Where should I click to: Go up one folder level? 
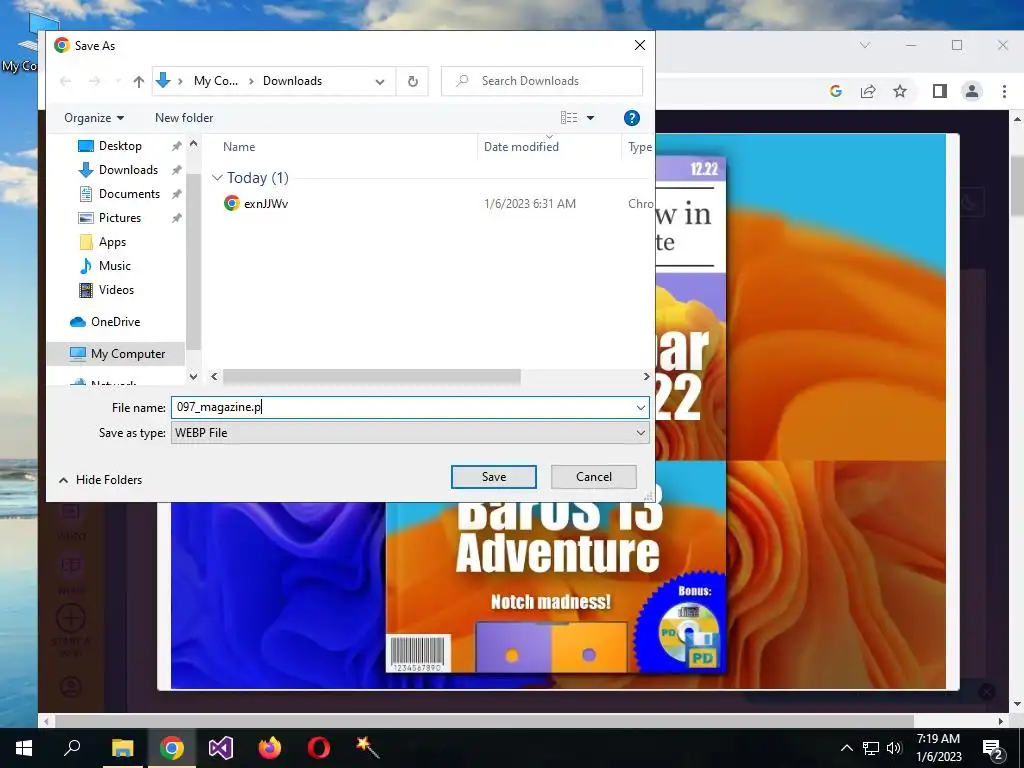pos(138,81)
